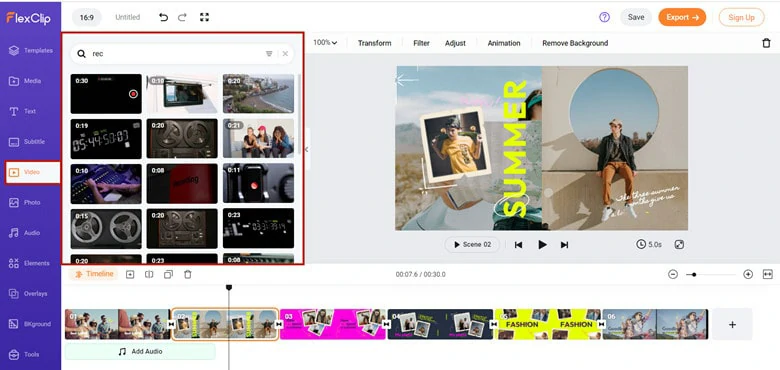780x370 pixels.
Task: Open the Elements sidebar tab
Action: pyautogui.click(x=30, y=263)
